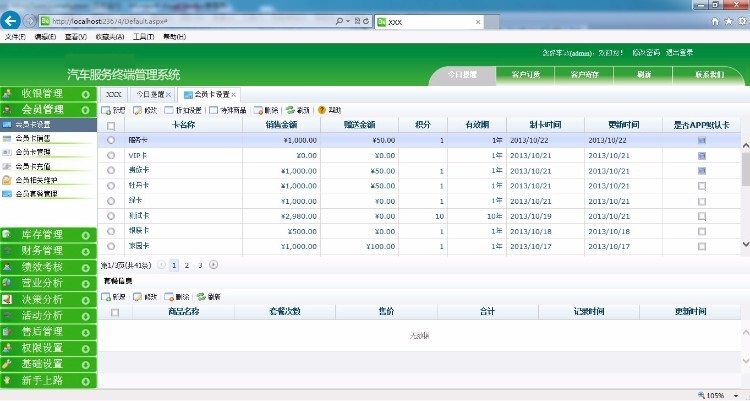Go to page 2 of card list
750x401 pixels.
pyautogui.click(x=186, y=265)
